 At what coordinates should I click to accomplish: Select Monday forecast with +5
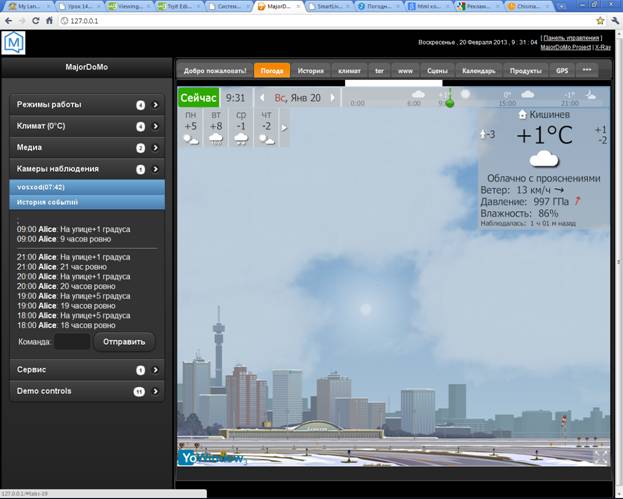190,127
